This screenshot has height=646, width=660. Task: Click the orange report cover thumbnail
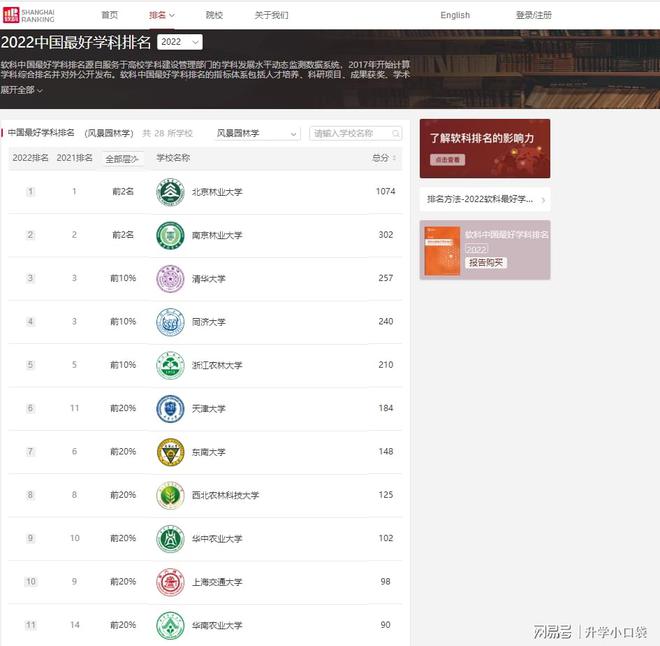[x=442, y=251]
